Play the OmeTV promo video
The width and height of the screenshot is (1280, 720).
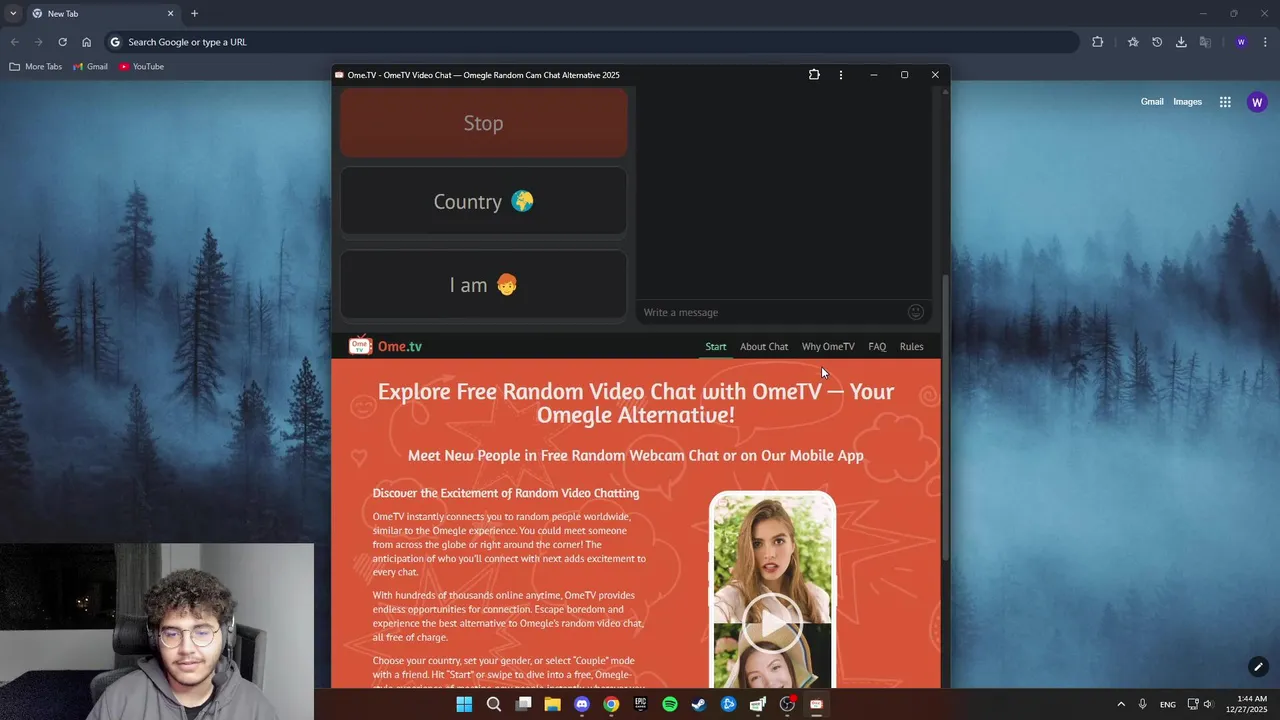coord(772,623)
